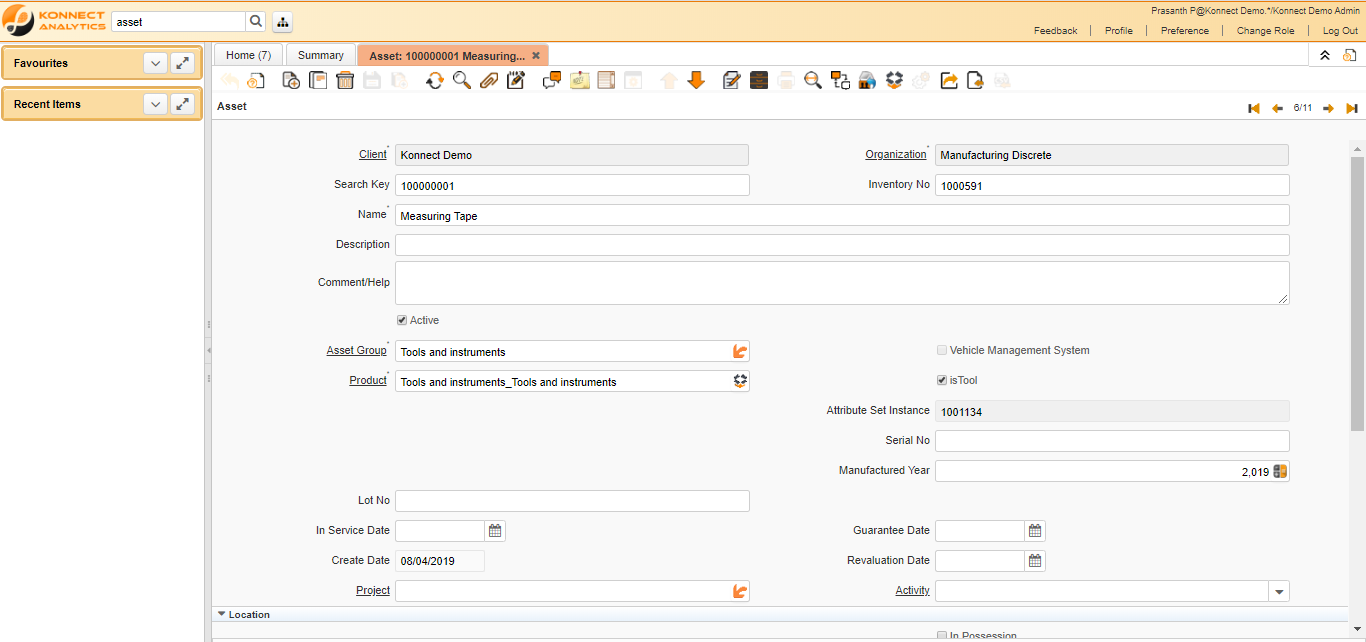
Task: Click the file with arrow icon in toolbar
Action: click(x=975, y=80)
